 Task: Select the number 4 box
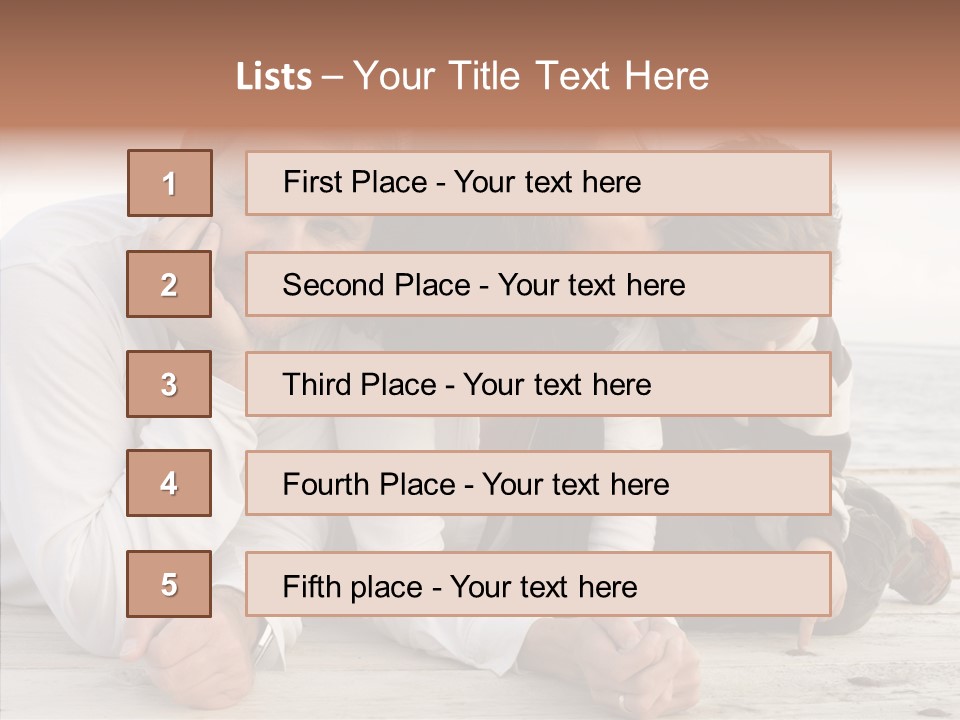pos(169,483)
